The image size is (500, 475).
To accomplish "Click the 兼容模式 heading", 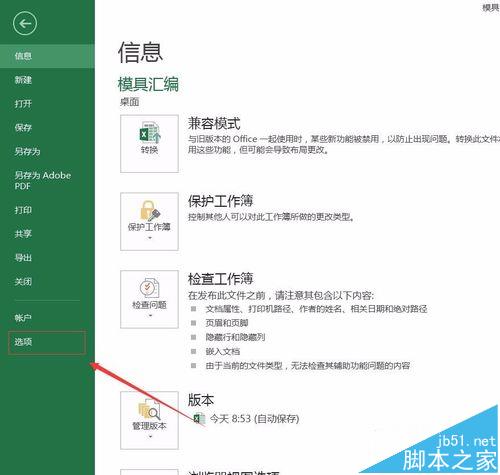I will (x=214, y=123).
